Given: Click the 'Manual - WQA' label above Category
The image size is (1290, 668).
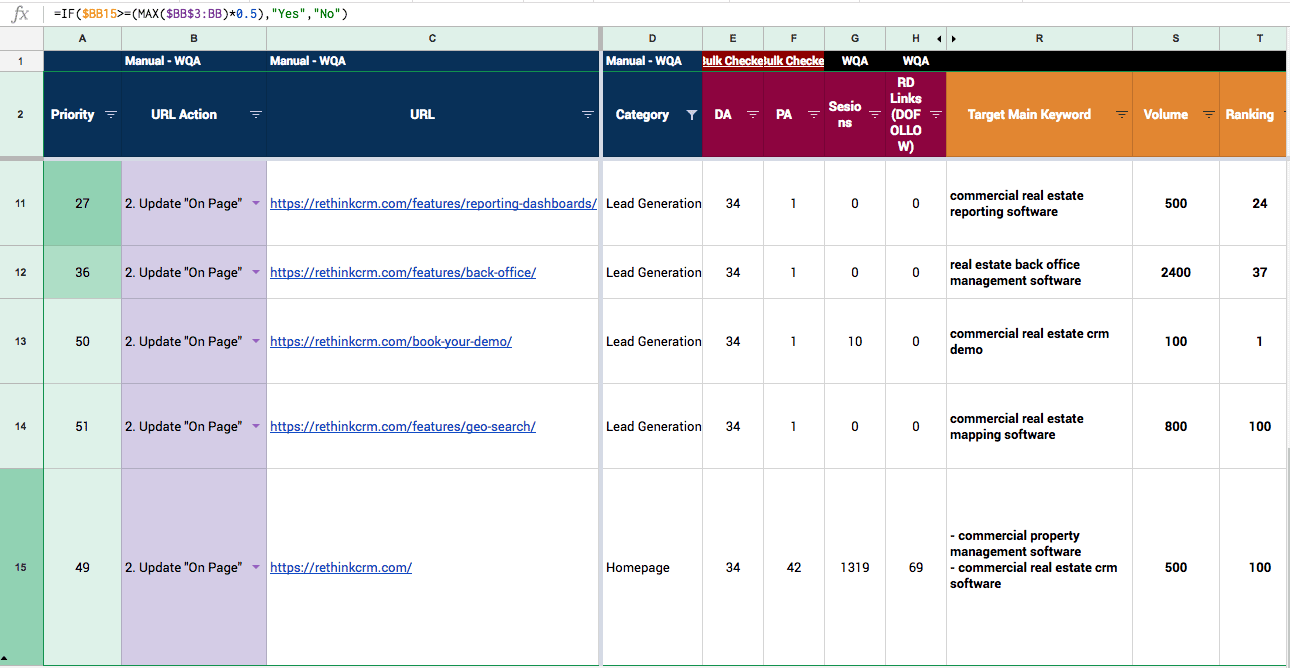Looking at the screenshot, I should [x=644, y=61].
